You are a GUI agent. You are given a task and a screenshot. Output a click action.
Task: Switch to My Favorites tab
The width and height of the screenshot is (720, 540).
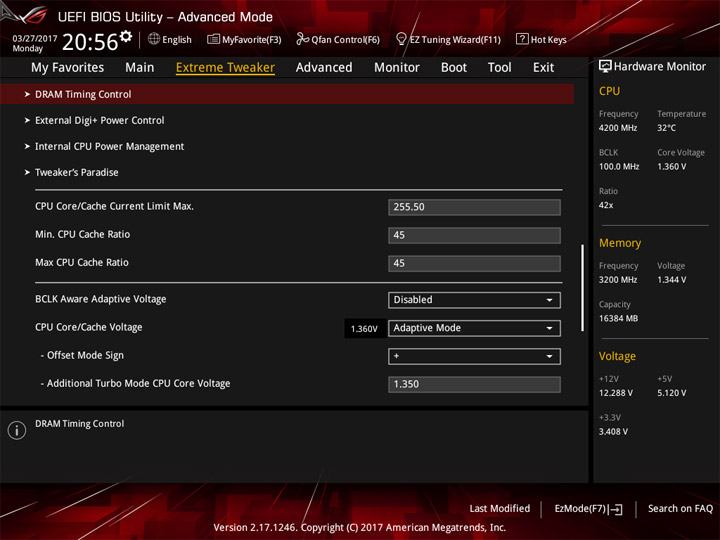pos(68,68)
